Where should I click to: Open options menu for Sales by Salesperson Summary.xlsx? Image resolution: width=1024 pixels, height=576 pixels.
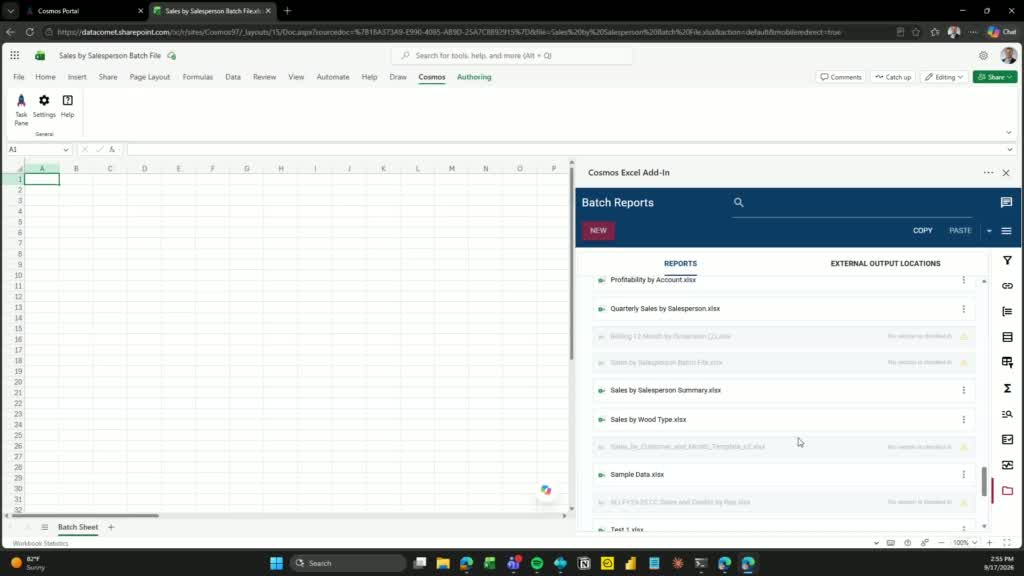[x=963, y=390]
